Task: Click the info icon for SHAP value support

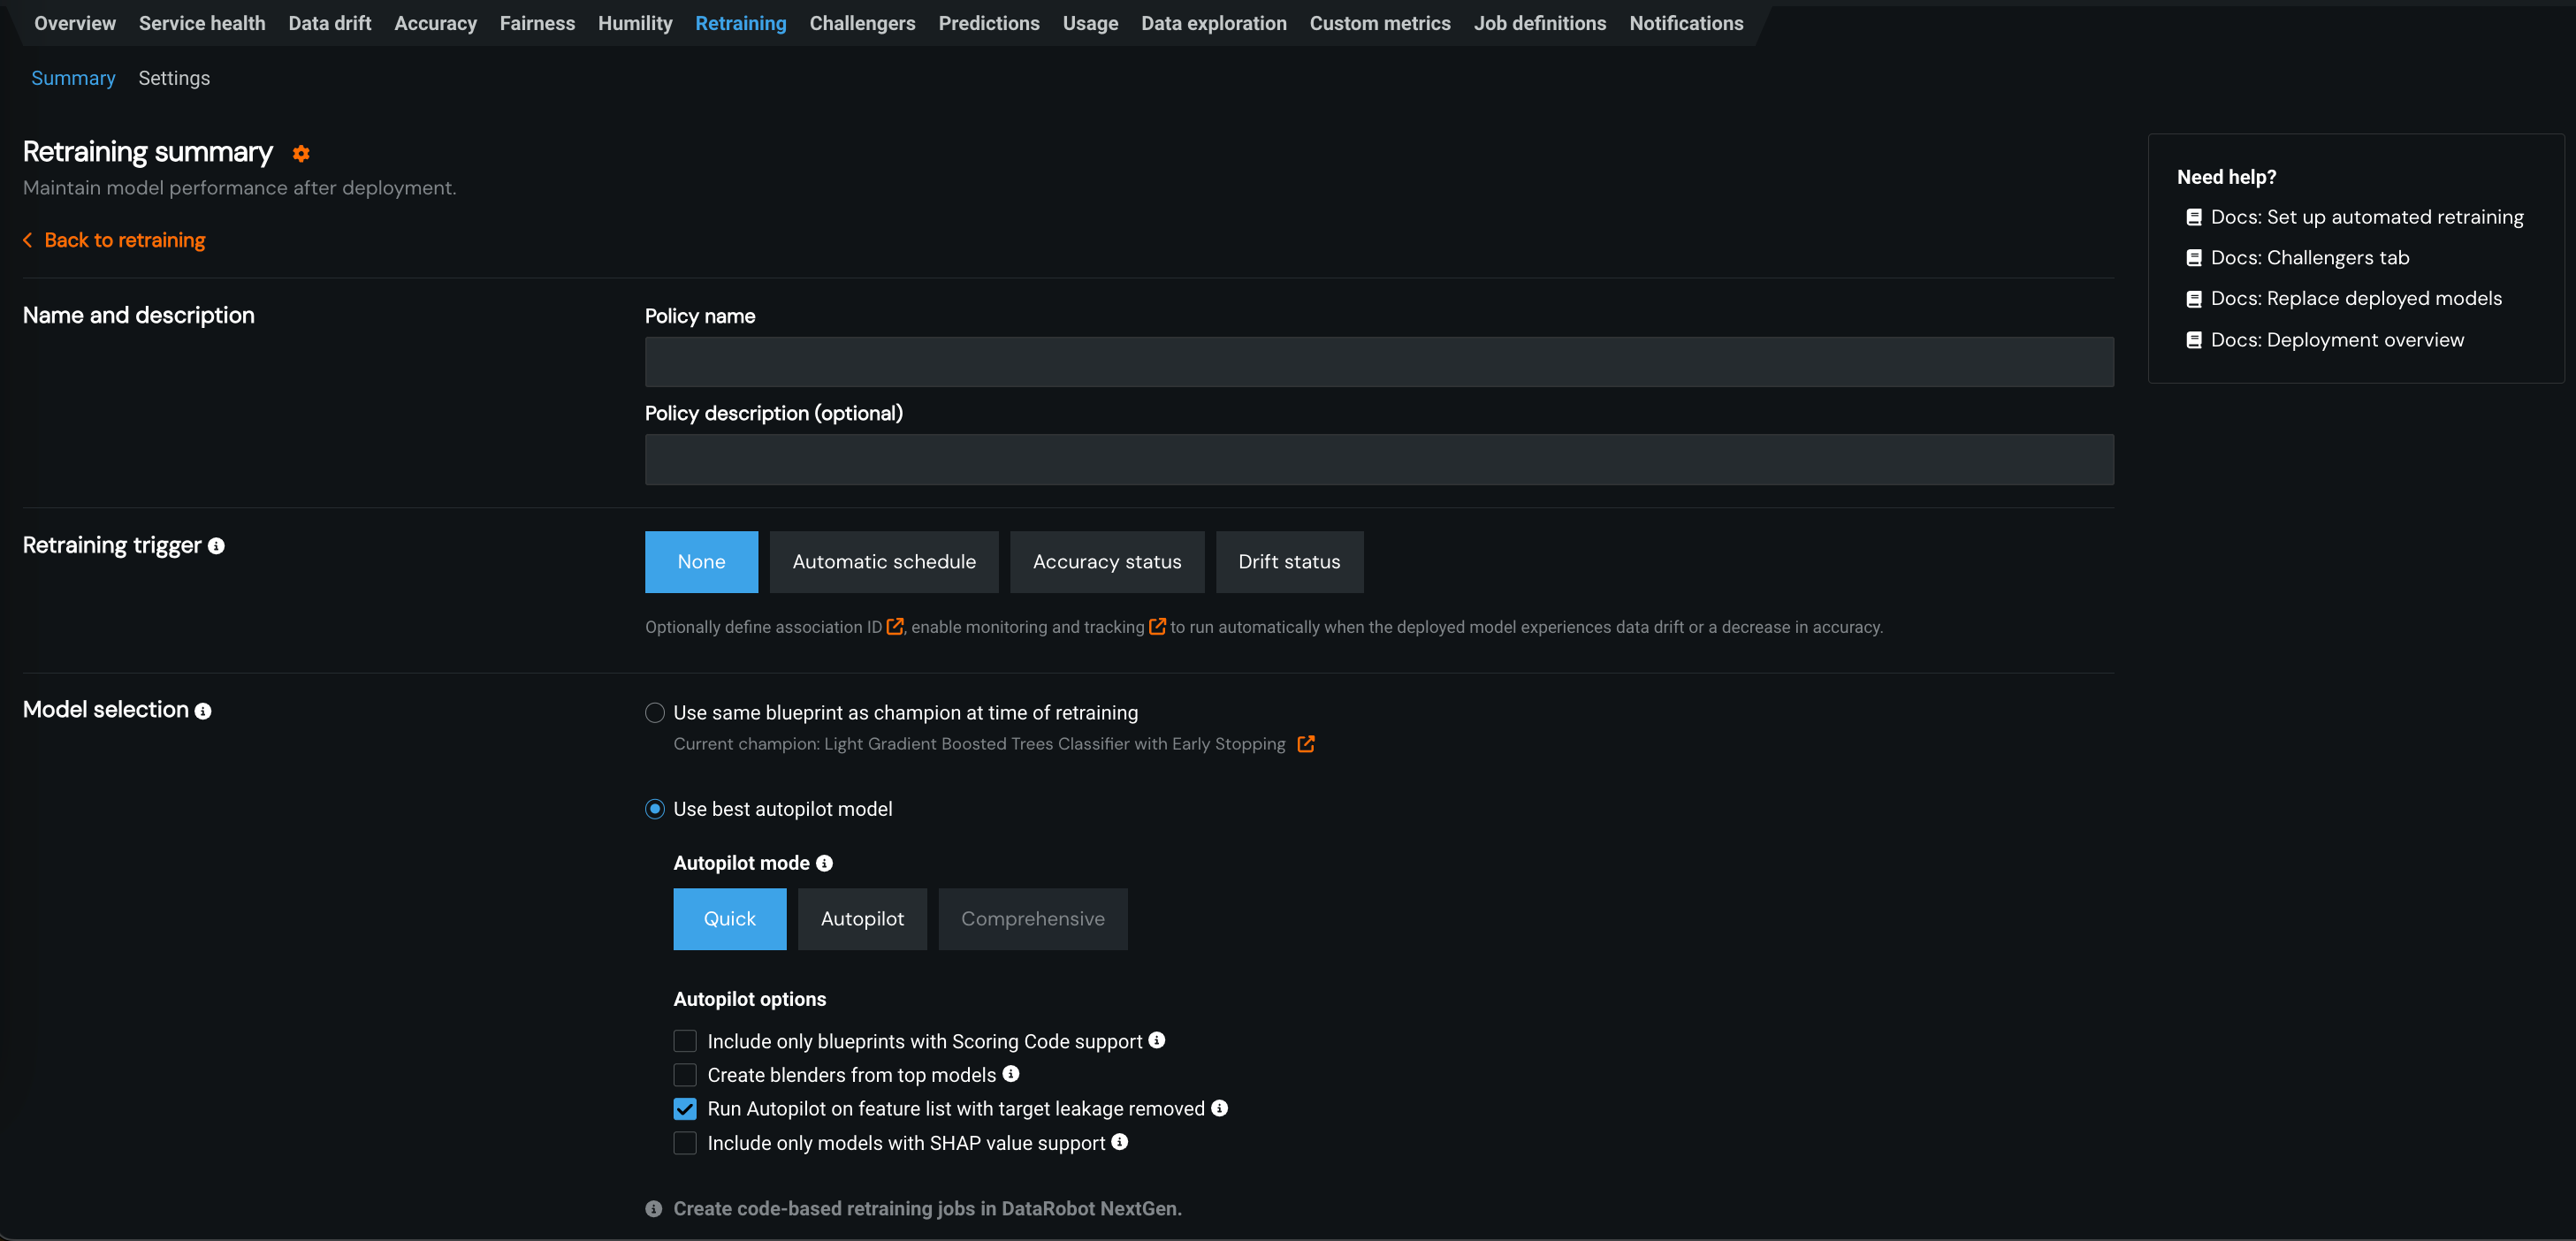Action: tap(1120, 1142)
